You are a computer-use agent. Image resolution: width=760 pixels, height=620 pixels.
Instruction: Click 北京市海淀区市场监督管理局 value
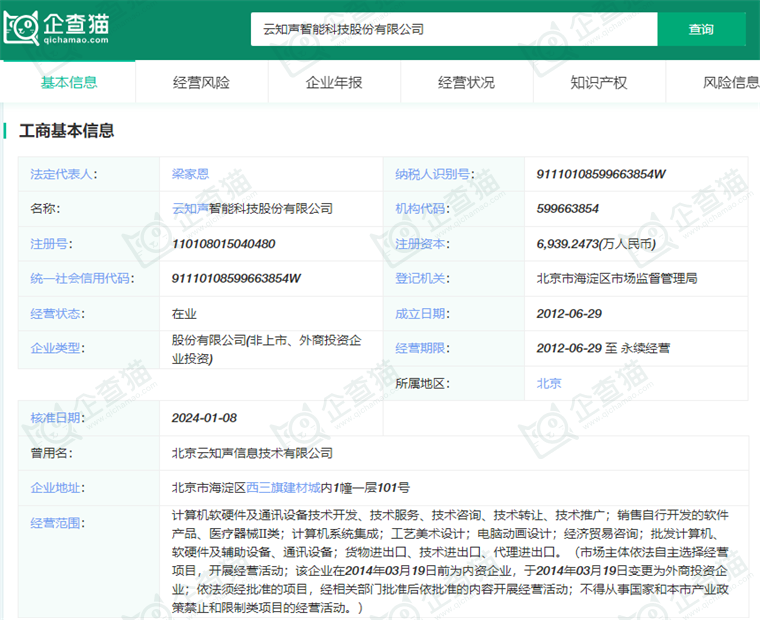pos(617,278)
